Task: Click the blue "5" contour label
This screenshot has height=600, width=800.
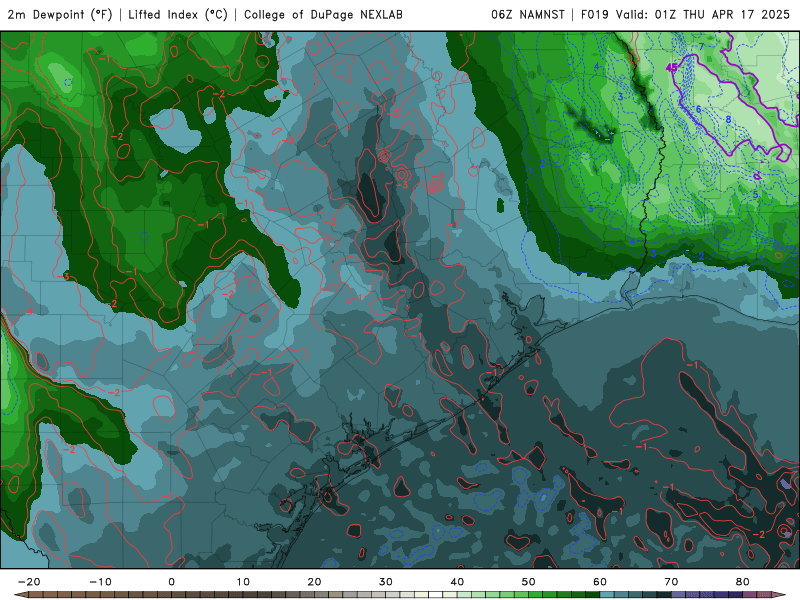Action: [x=755, y=194]
